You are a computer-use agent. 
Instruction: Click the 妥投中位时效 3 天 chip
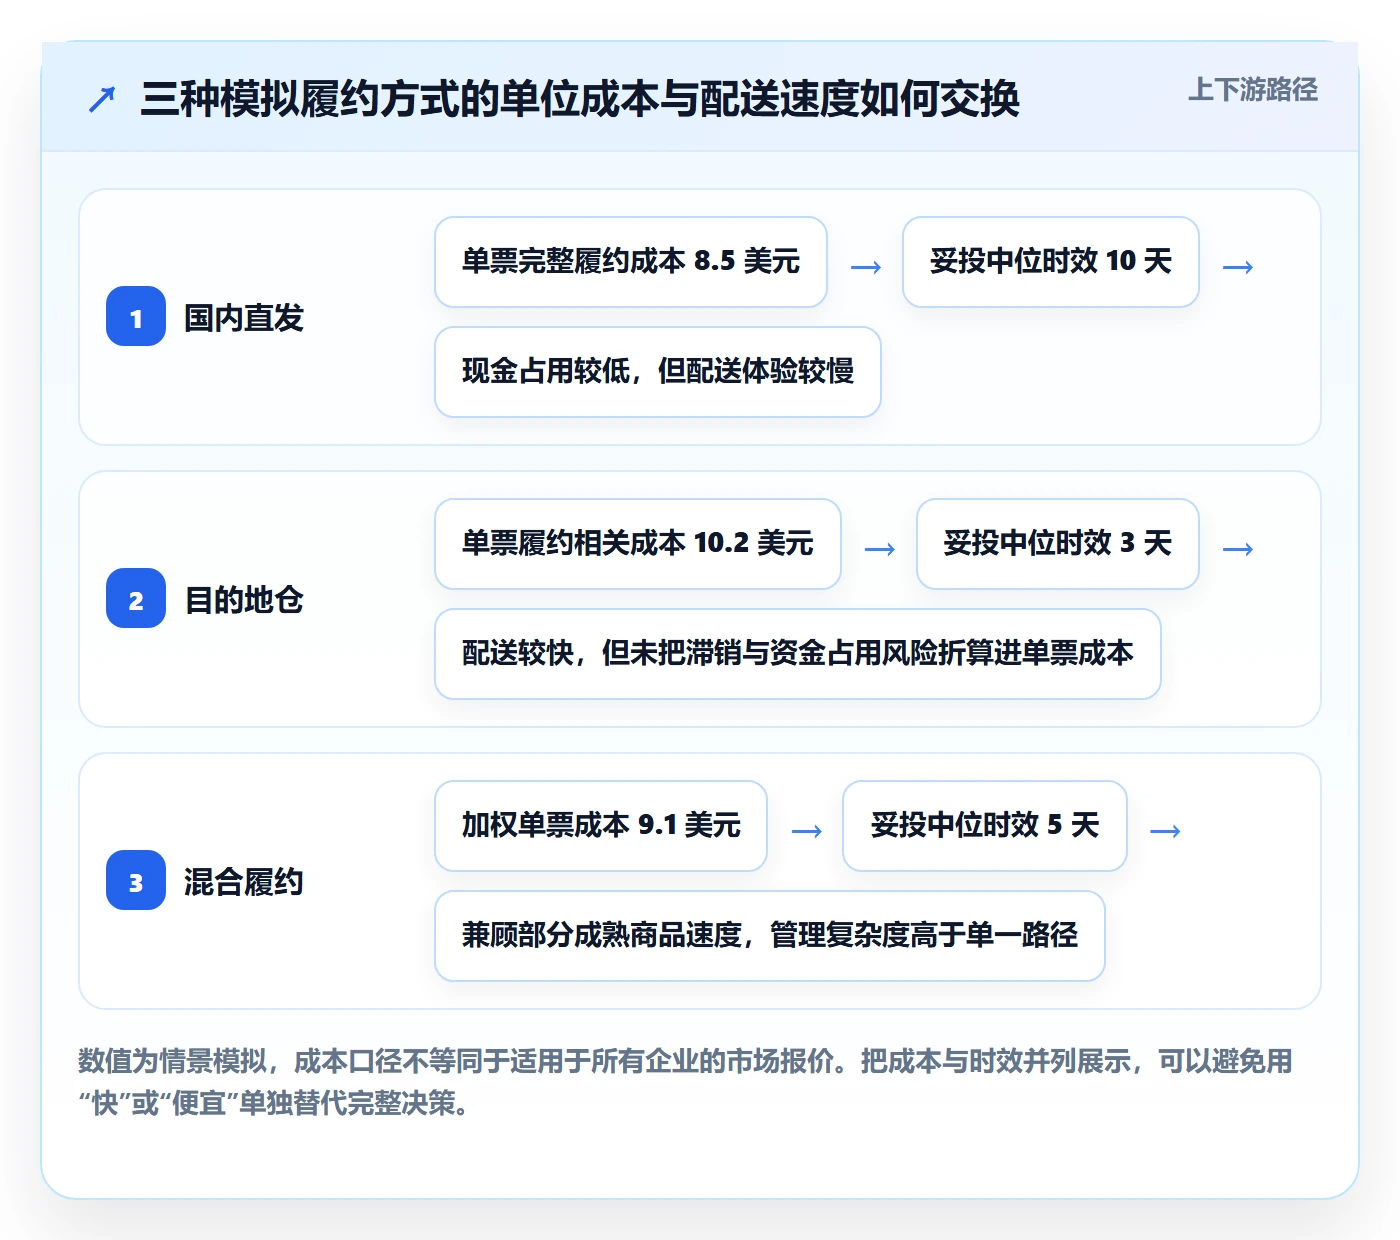click(1058, 544)
